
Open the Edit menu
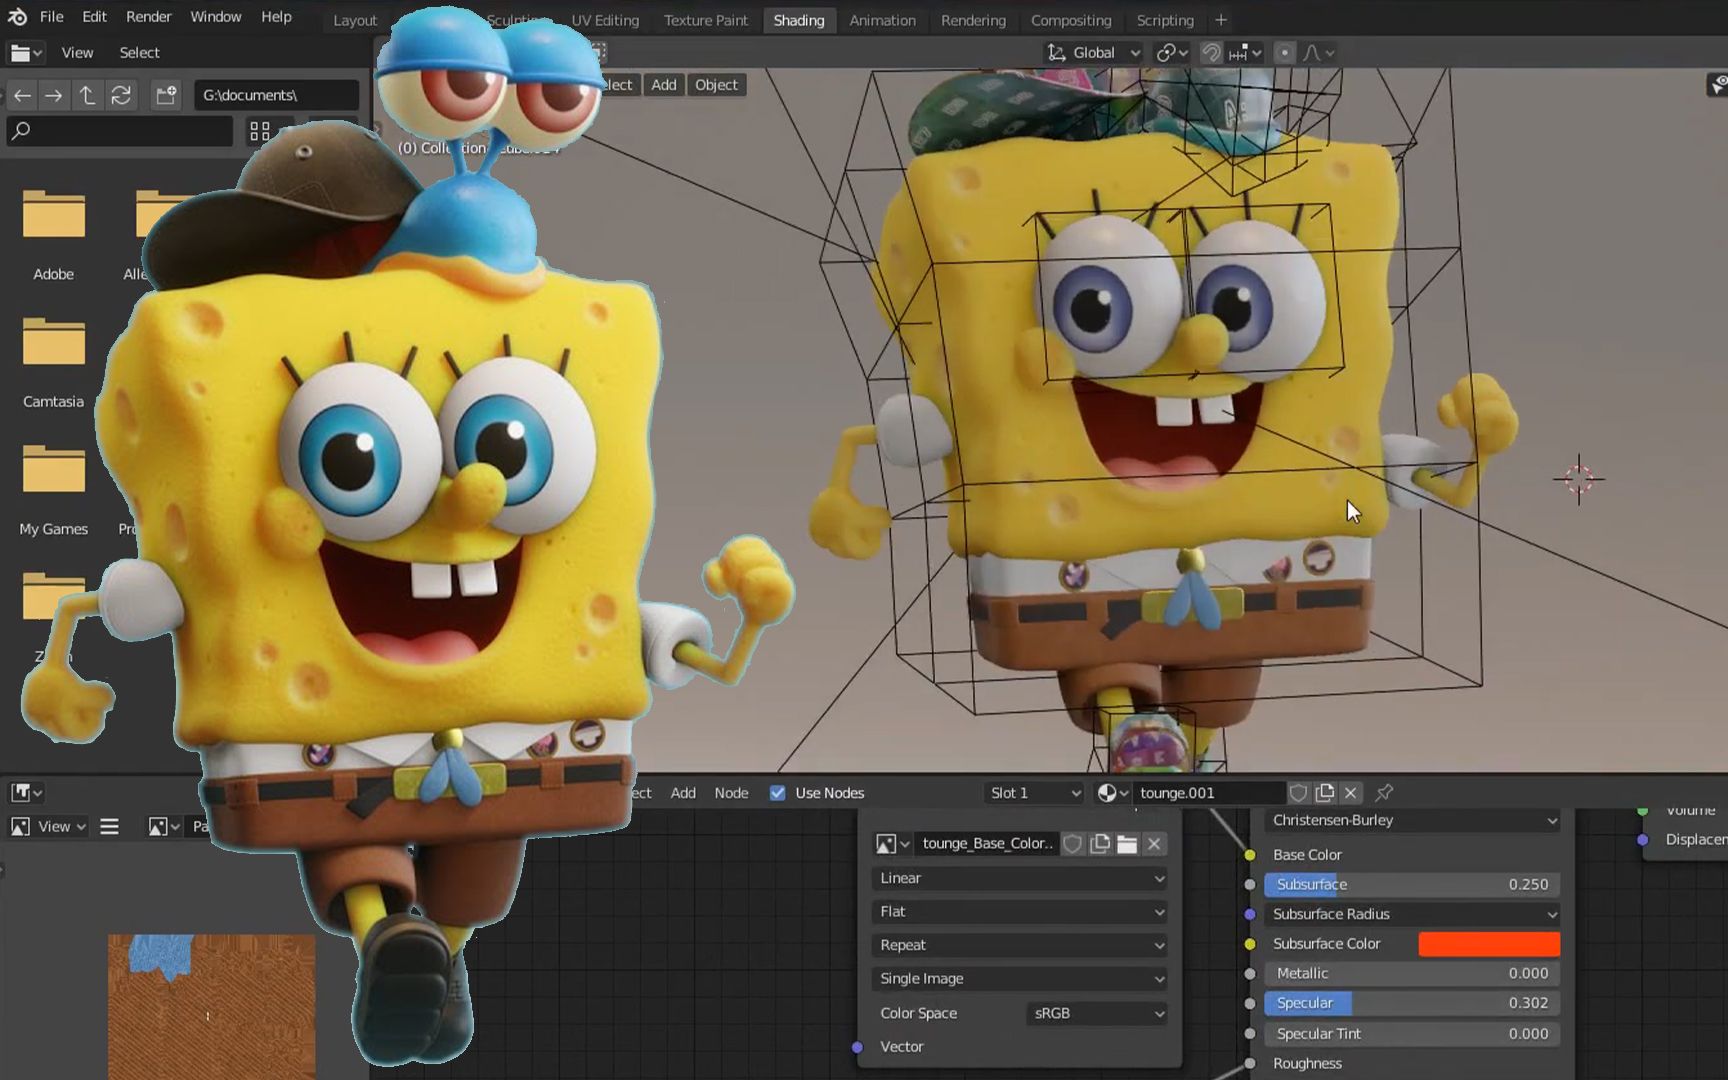point(95,17)
